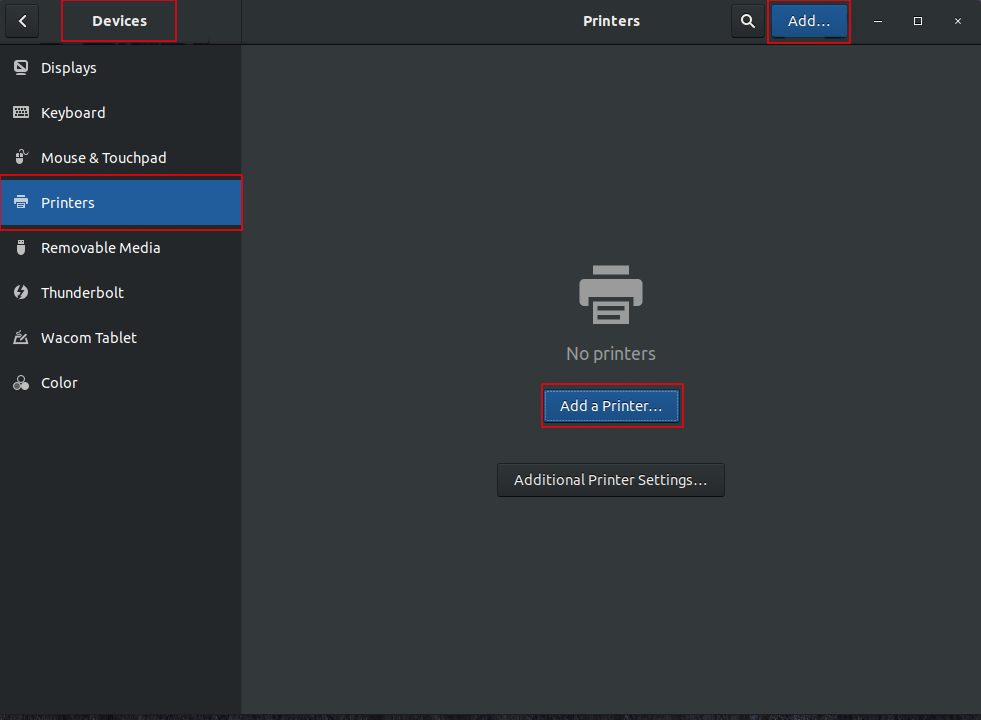Viewport: 981px width, 720px height.
Task: Click the large printer placeholder icon
Action: coord(610,296)
